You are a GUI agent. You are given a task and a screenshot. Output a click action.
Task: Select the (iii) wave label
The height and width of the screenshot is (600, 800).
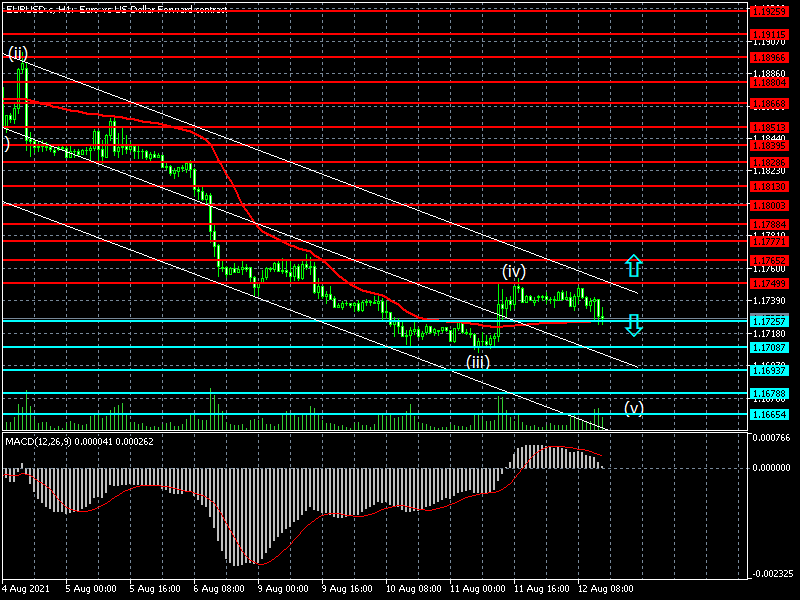tap(477, 361)
